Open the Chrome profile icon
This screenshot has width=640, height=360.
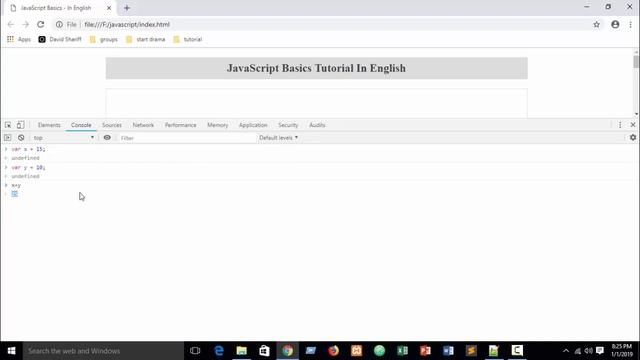pyautogui.click(x=615, y=24)
